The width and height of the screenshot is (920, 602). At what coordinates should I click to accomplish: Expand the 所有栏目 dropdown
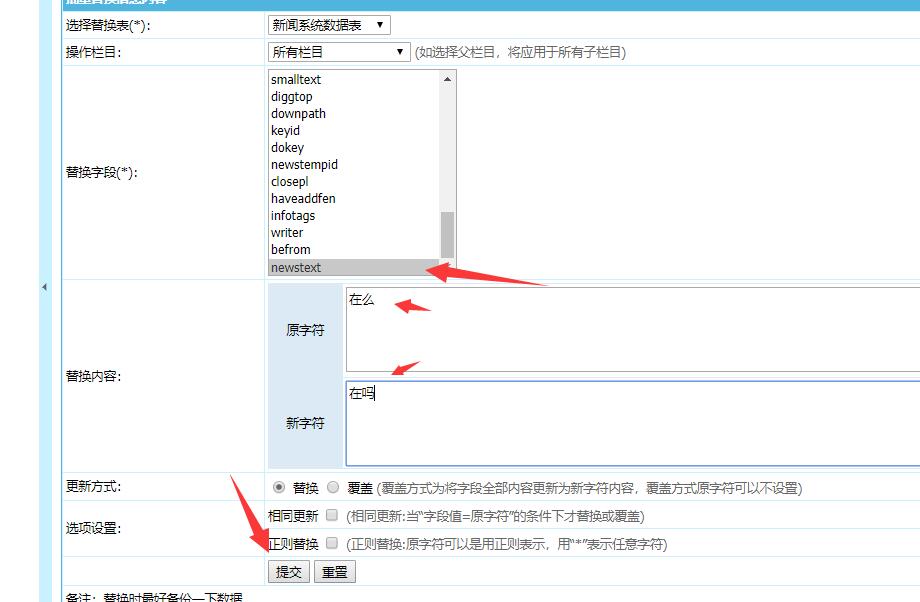tap(339, 52)
